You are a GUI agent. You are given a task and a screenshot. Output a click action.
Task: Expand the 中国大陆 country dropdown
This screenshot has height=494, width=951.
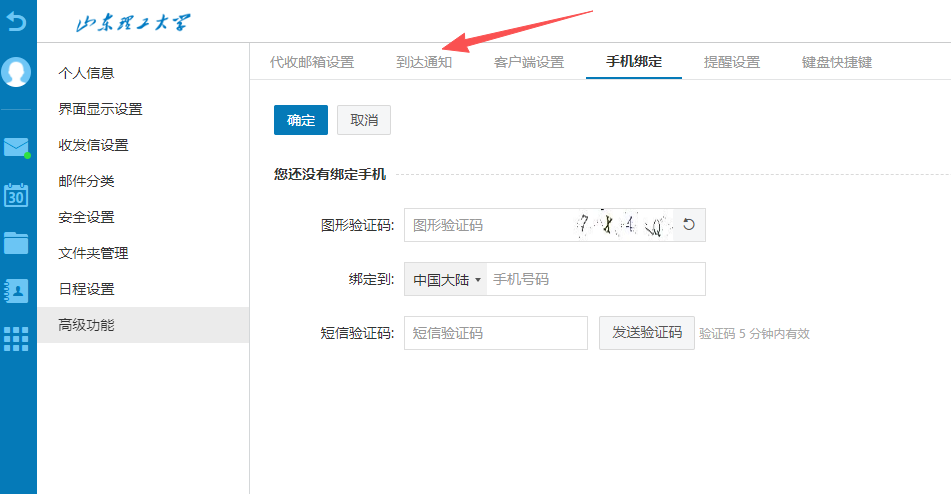(446, 279)
